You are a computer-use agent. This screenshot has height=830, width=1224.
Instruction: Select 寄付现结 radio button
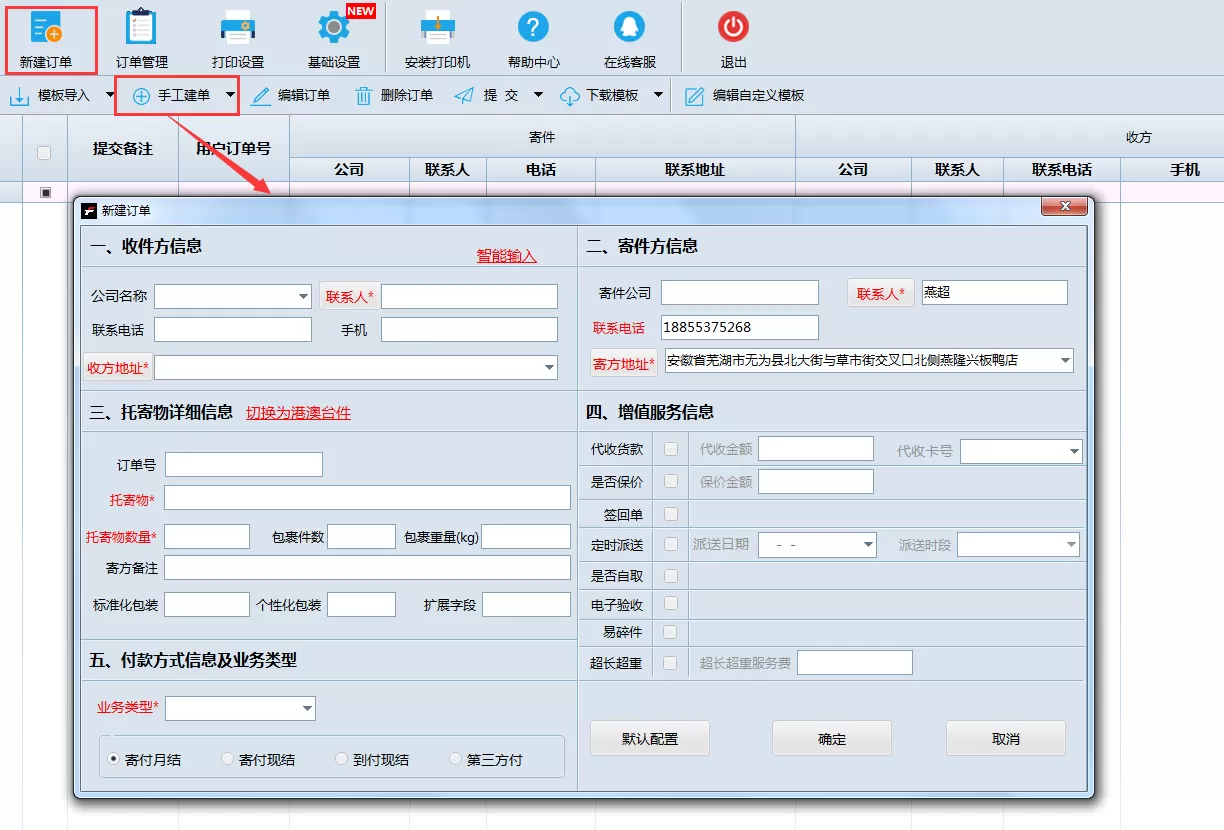[x=228, y=760]
